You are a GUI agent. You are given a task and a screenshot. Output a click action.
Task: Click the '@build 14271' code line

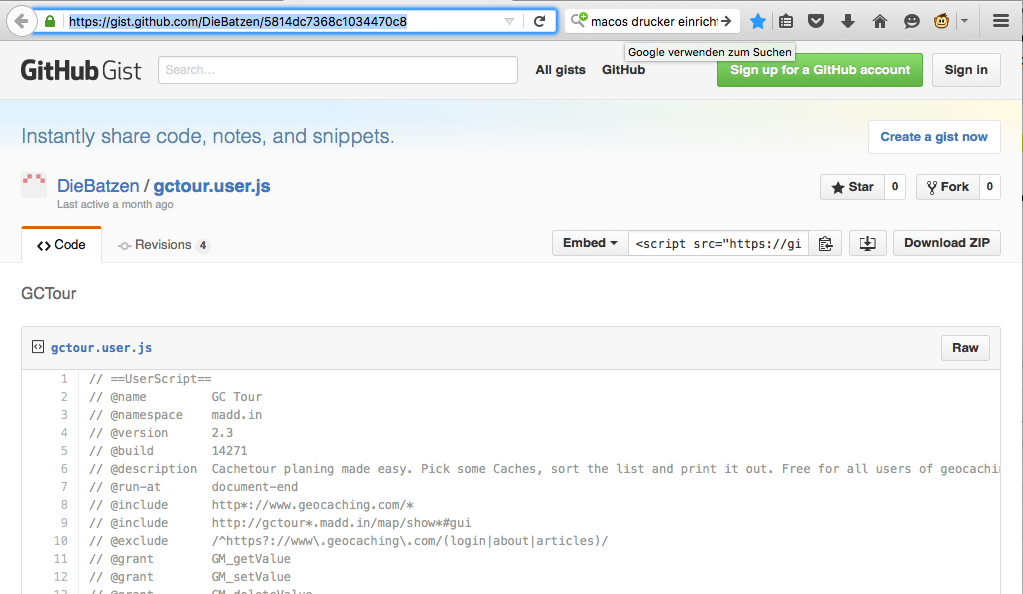click(x=168, y=450)
